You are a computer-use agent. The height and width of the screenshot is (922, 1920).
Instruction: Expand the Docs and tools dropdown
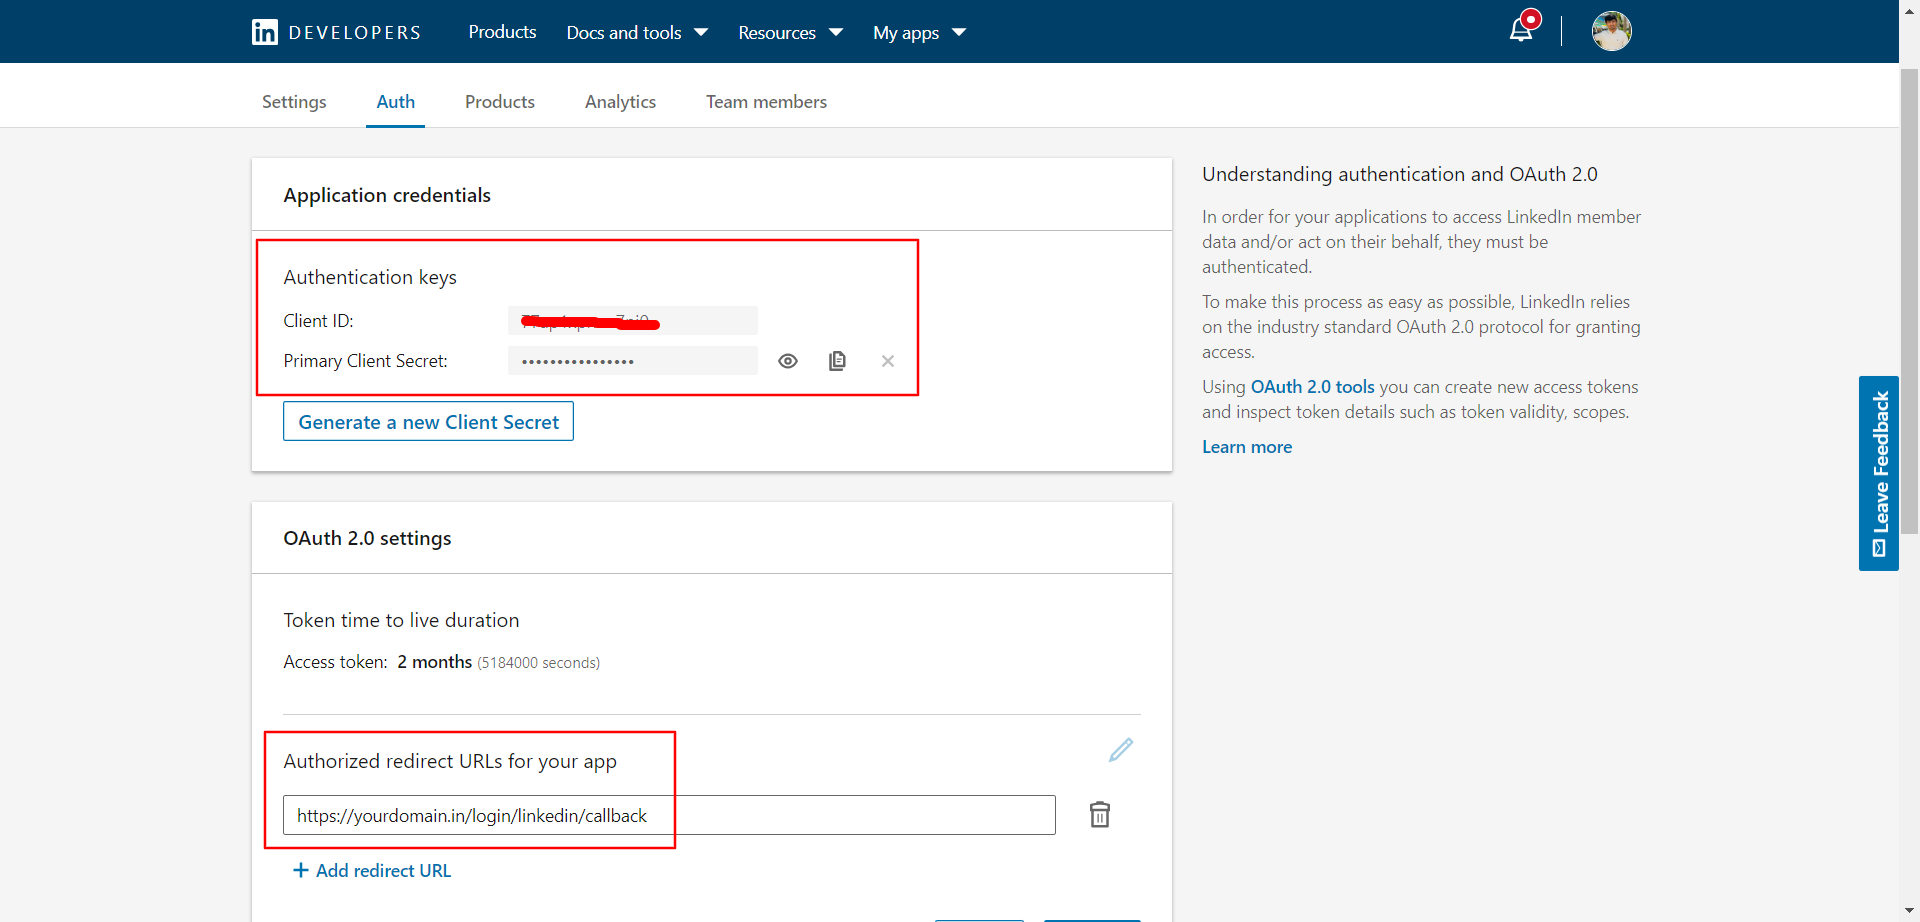[x=636, y=32]
